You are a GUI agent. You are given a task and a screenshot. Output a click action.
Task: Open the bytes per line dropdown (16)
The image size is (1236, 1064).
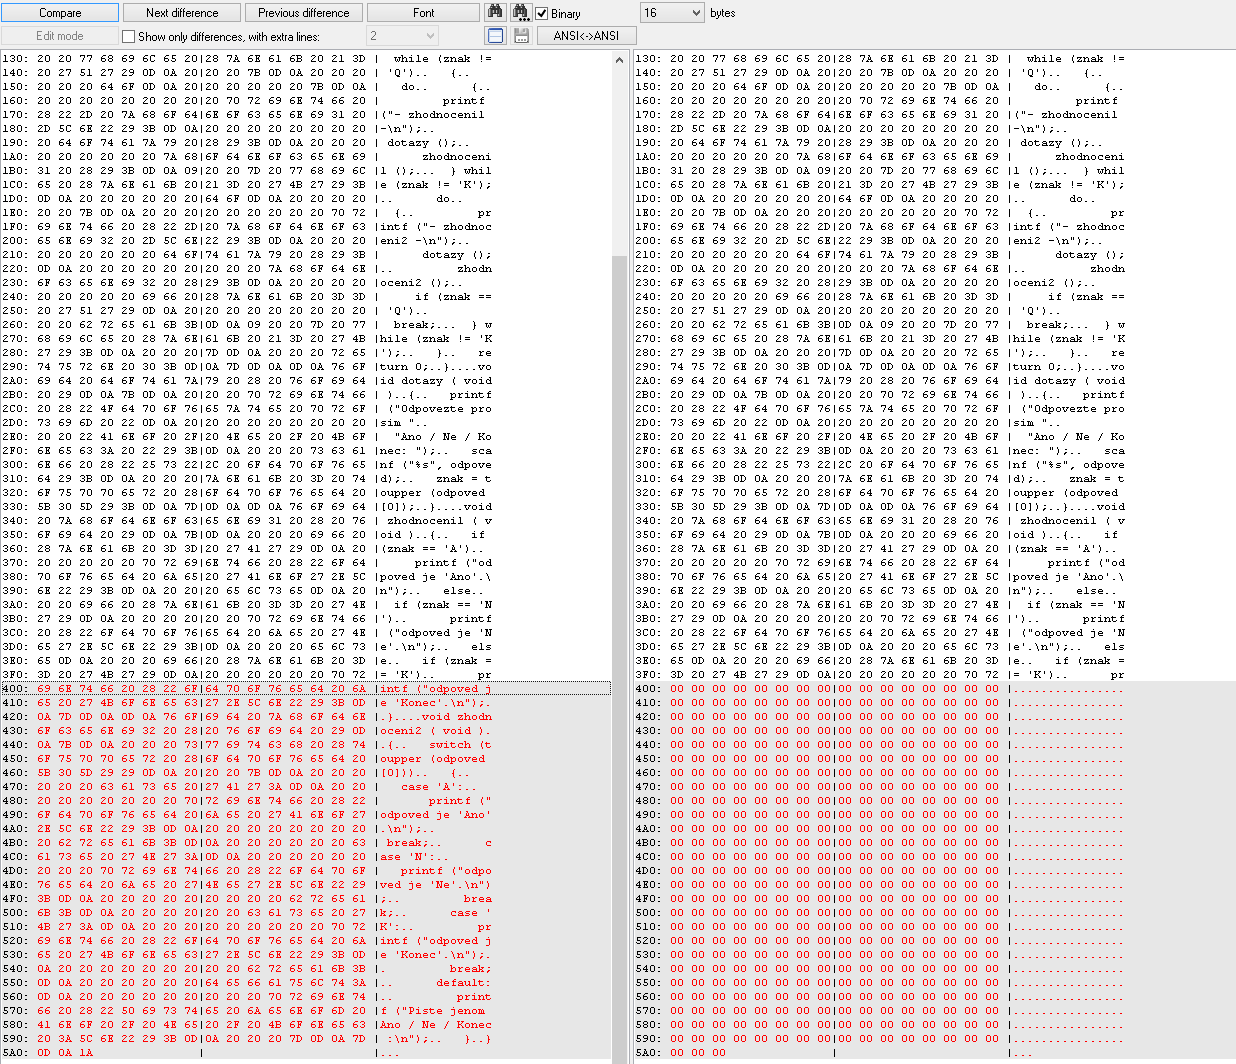(x=672, y=13)
